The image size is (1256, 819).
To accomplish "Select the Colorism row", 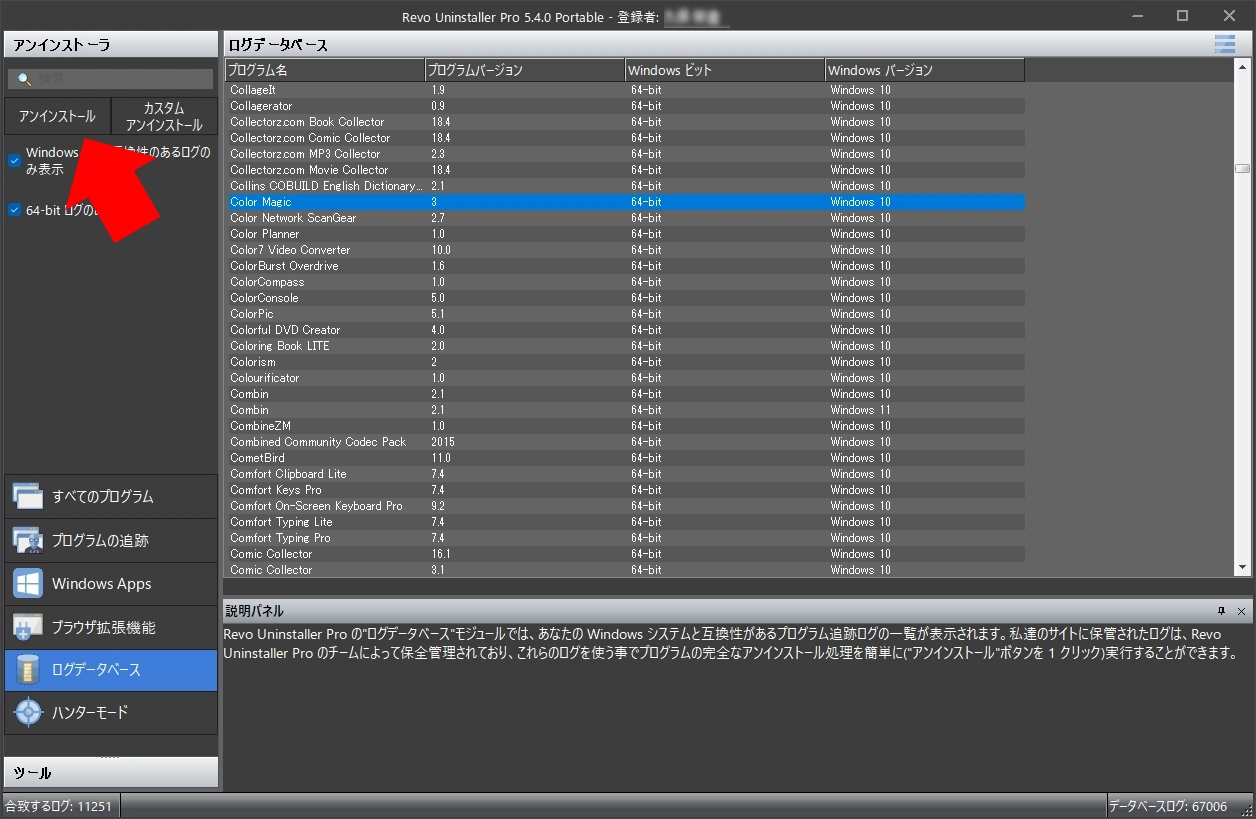I will pyautogui.click(x=625, y=362).
